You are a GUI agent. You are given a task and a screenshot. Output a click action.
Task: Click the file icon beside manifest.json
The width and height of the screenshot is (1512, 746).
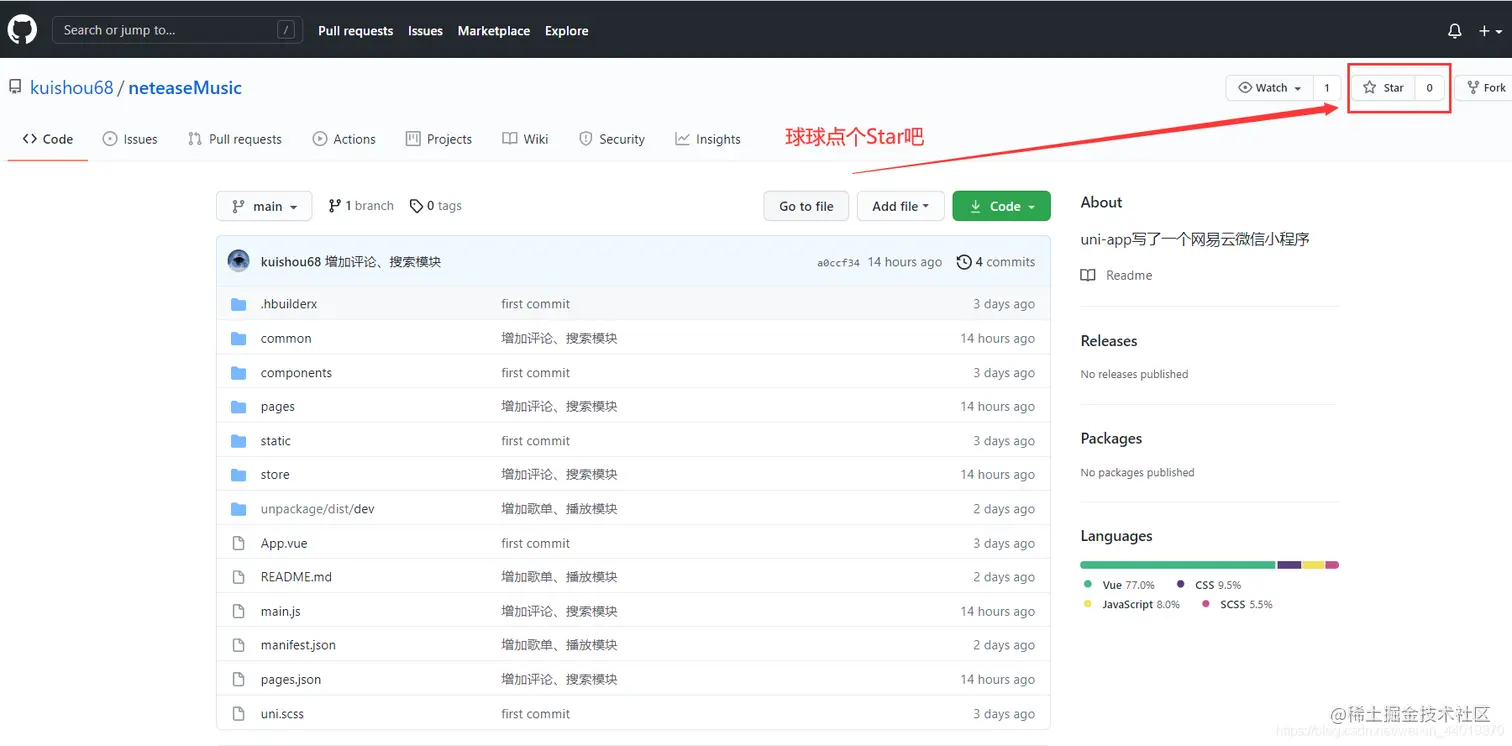(x=238, y=645)
